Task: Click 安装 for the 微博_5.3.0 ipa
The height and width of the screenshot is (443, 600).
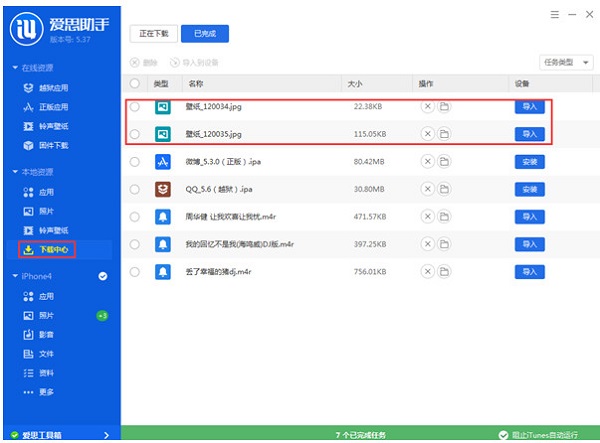Action: [529, 162]
